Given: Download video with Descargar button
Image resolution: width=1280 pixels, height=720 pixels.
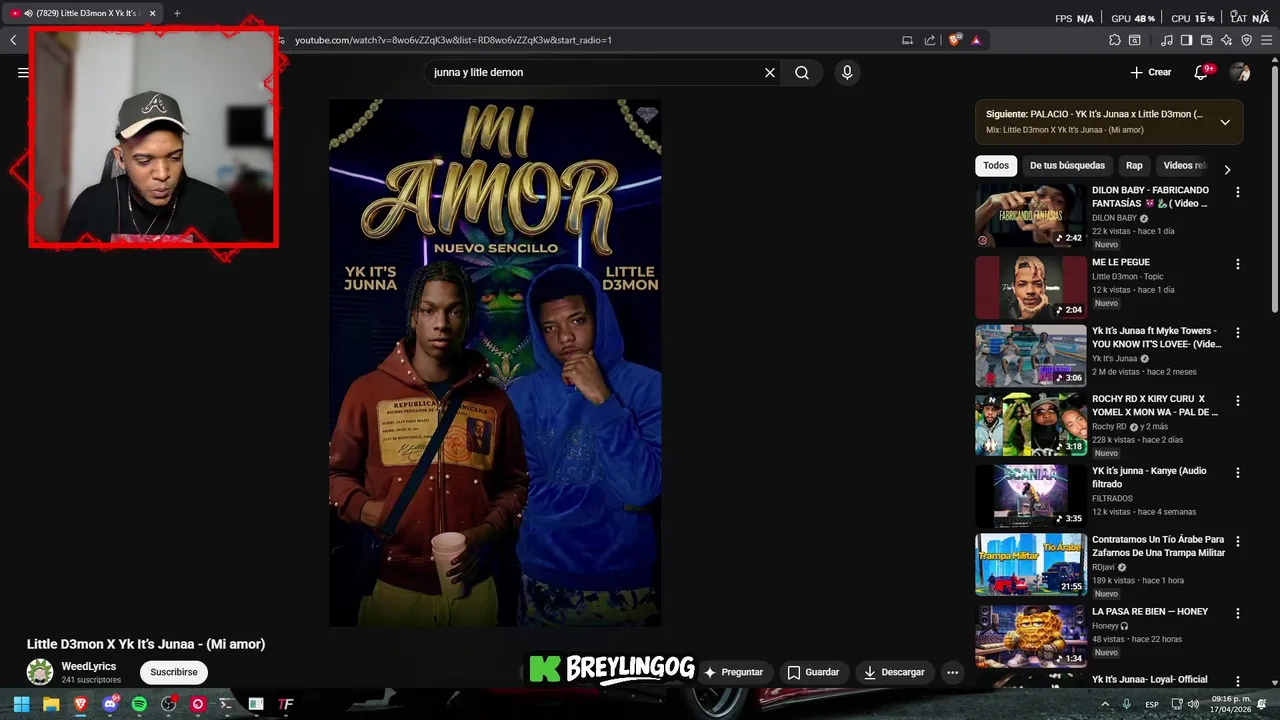Looking at the screenshot, I should [894, 672].
